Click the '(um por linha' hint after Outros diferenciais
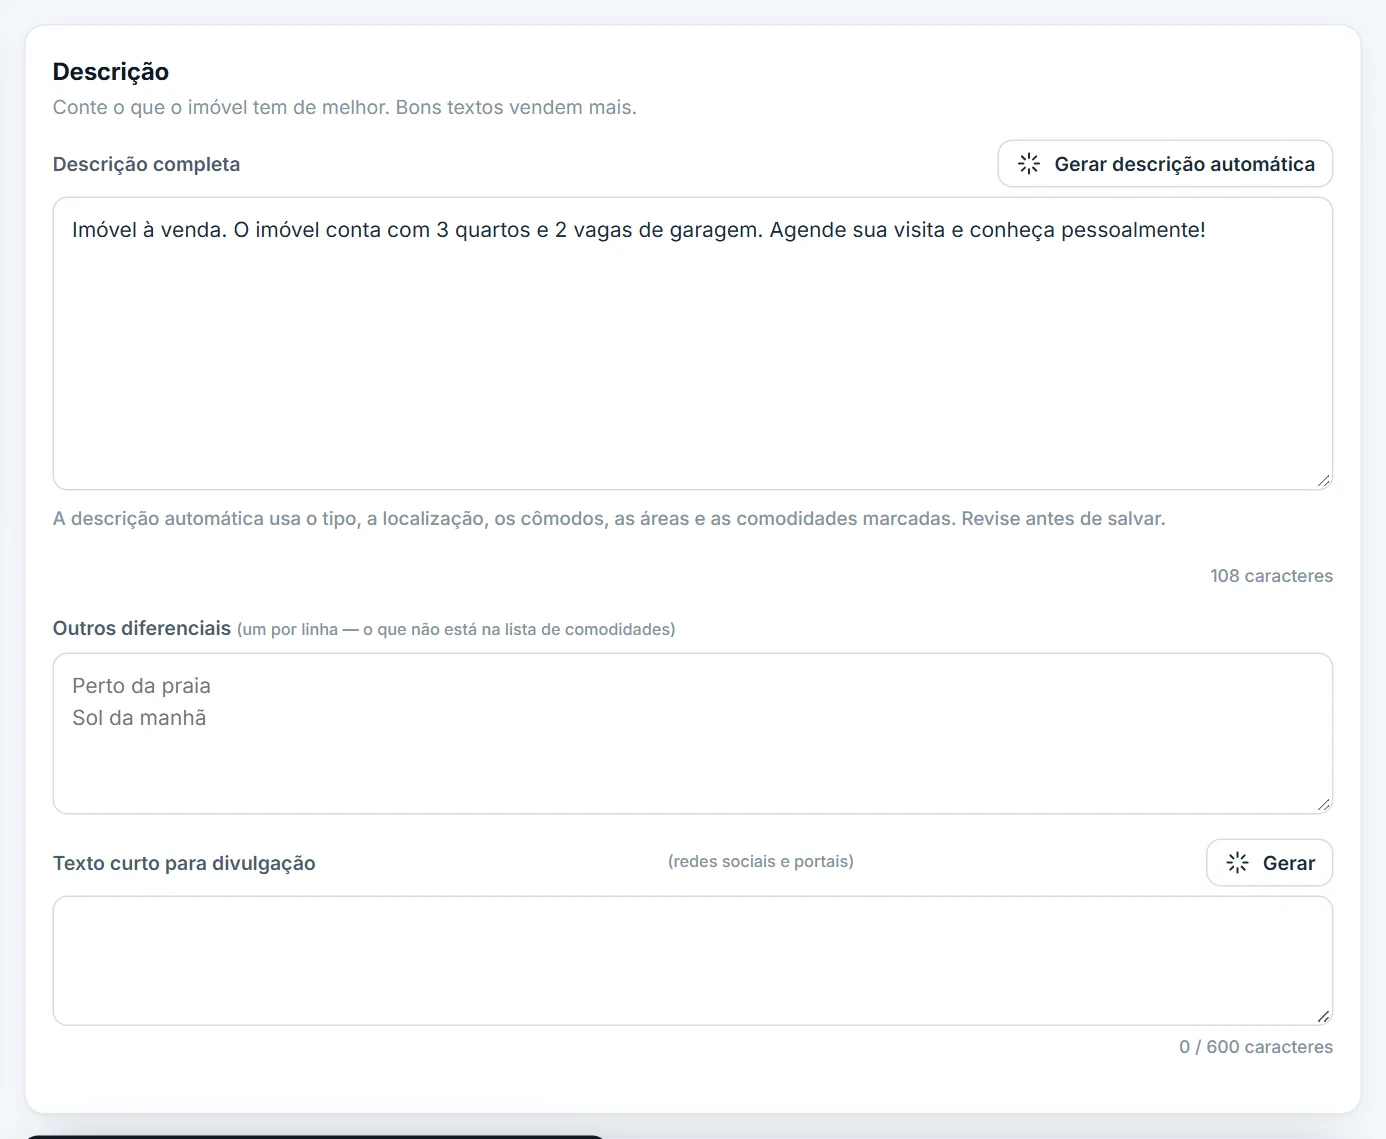1386x1139 pixels. pyautogui.click(x=456, y=629)
